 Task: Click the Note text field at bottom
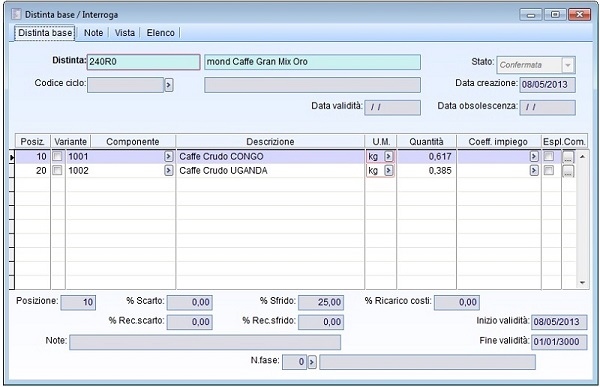point(205,342)
